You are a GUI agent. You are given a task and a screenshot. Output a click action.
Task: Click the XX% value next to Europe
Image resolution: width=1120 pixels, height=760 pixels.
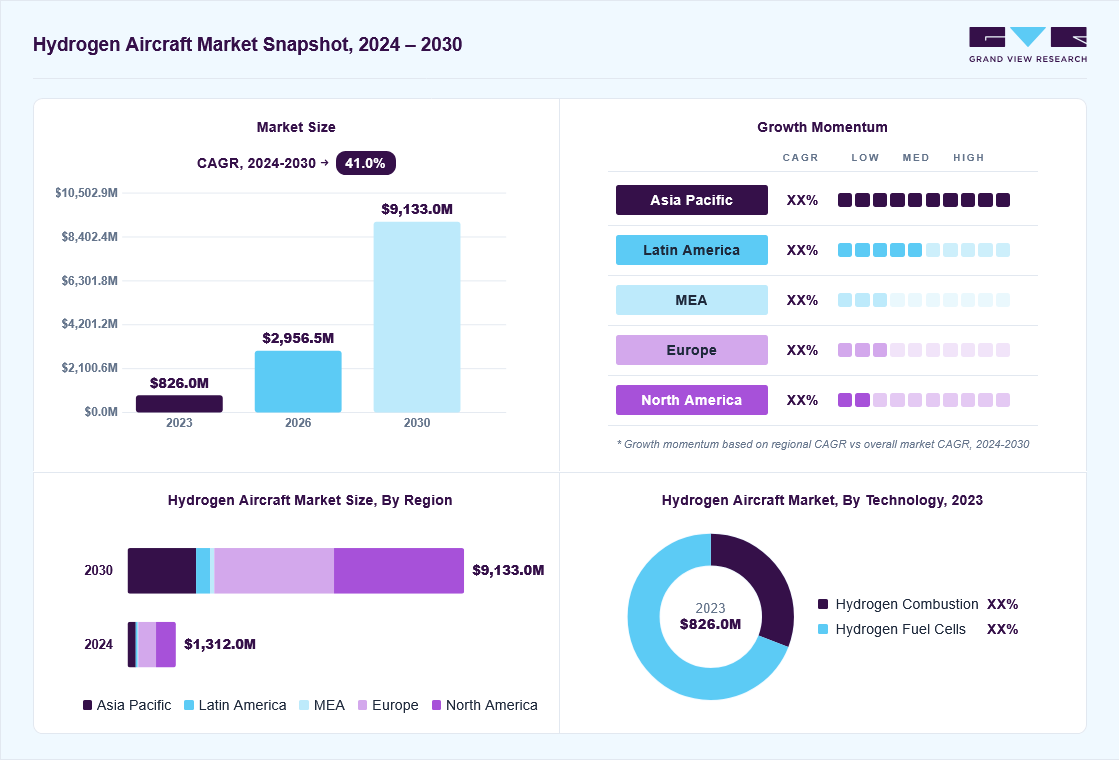click(x=802, y=351)
